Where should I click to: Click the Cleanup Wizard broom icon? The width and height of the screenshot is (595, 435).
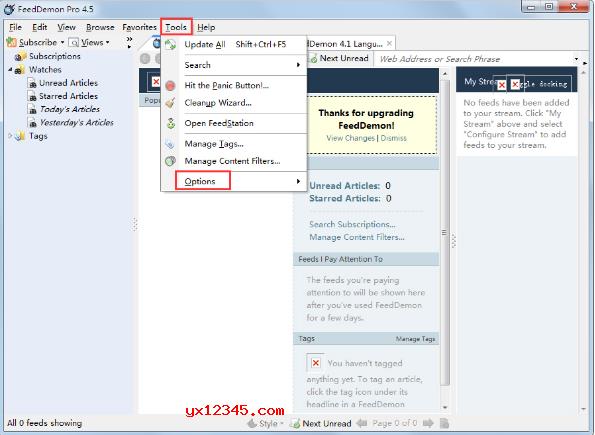[x=170, y=102]
